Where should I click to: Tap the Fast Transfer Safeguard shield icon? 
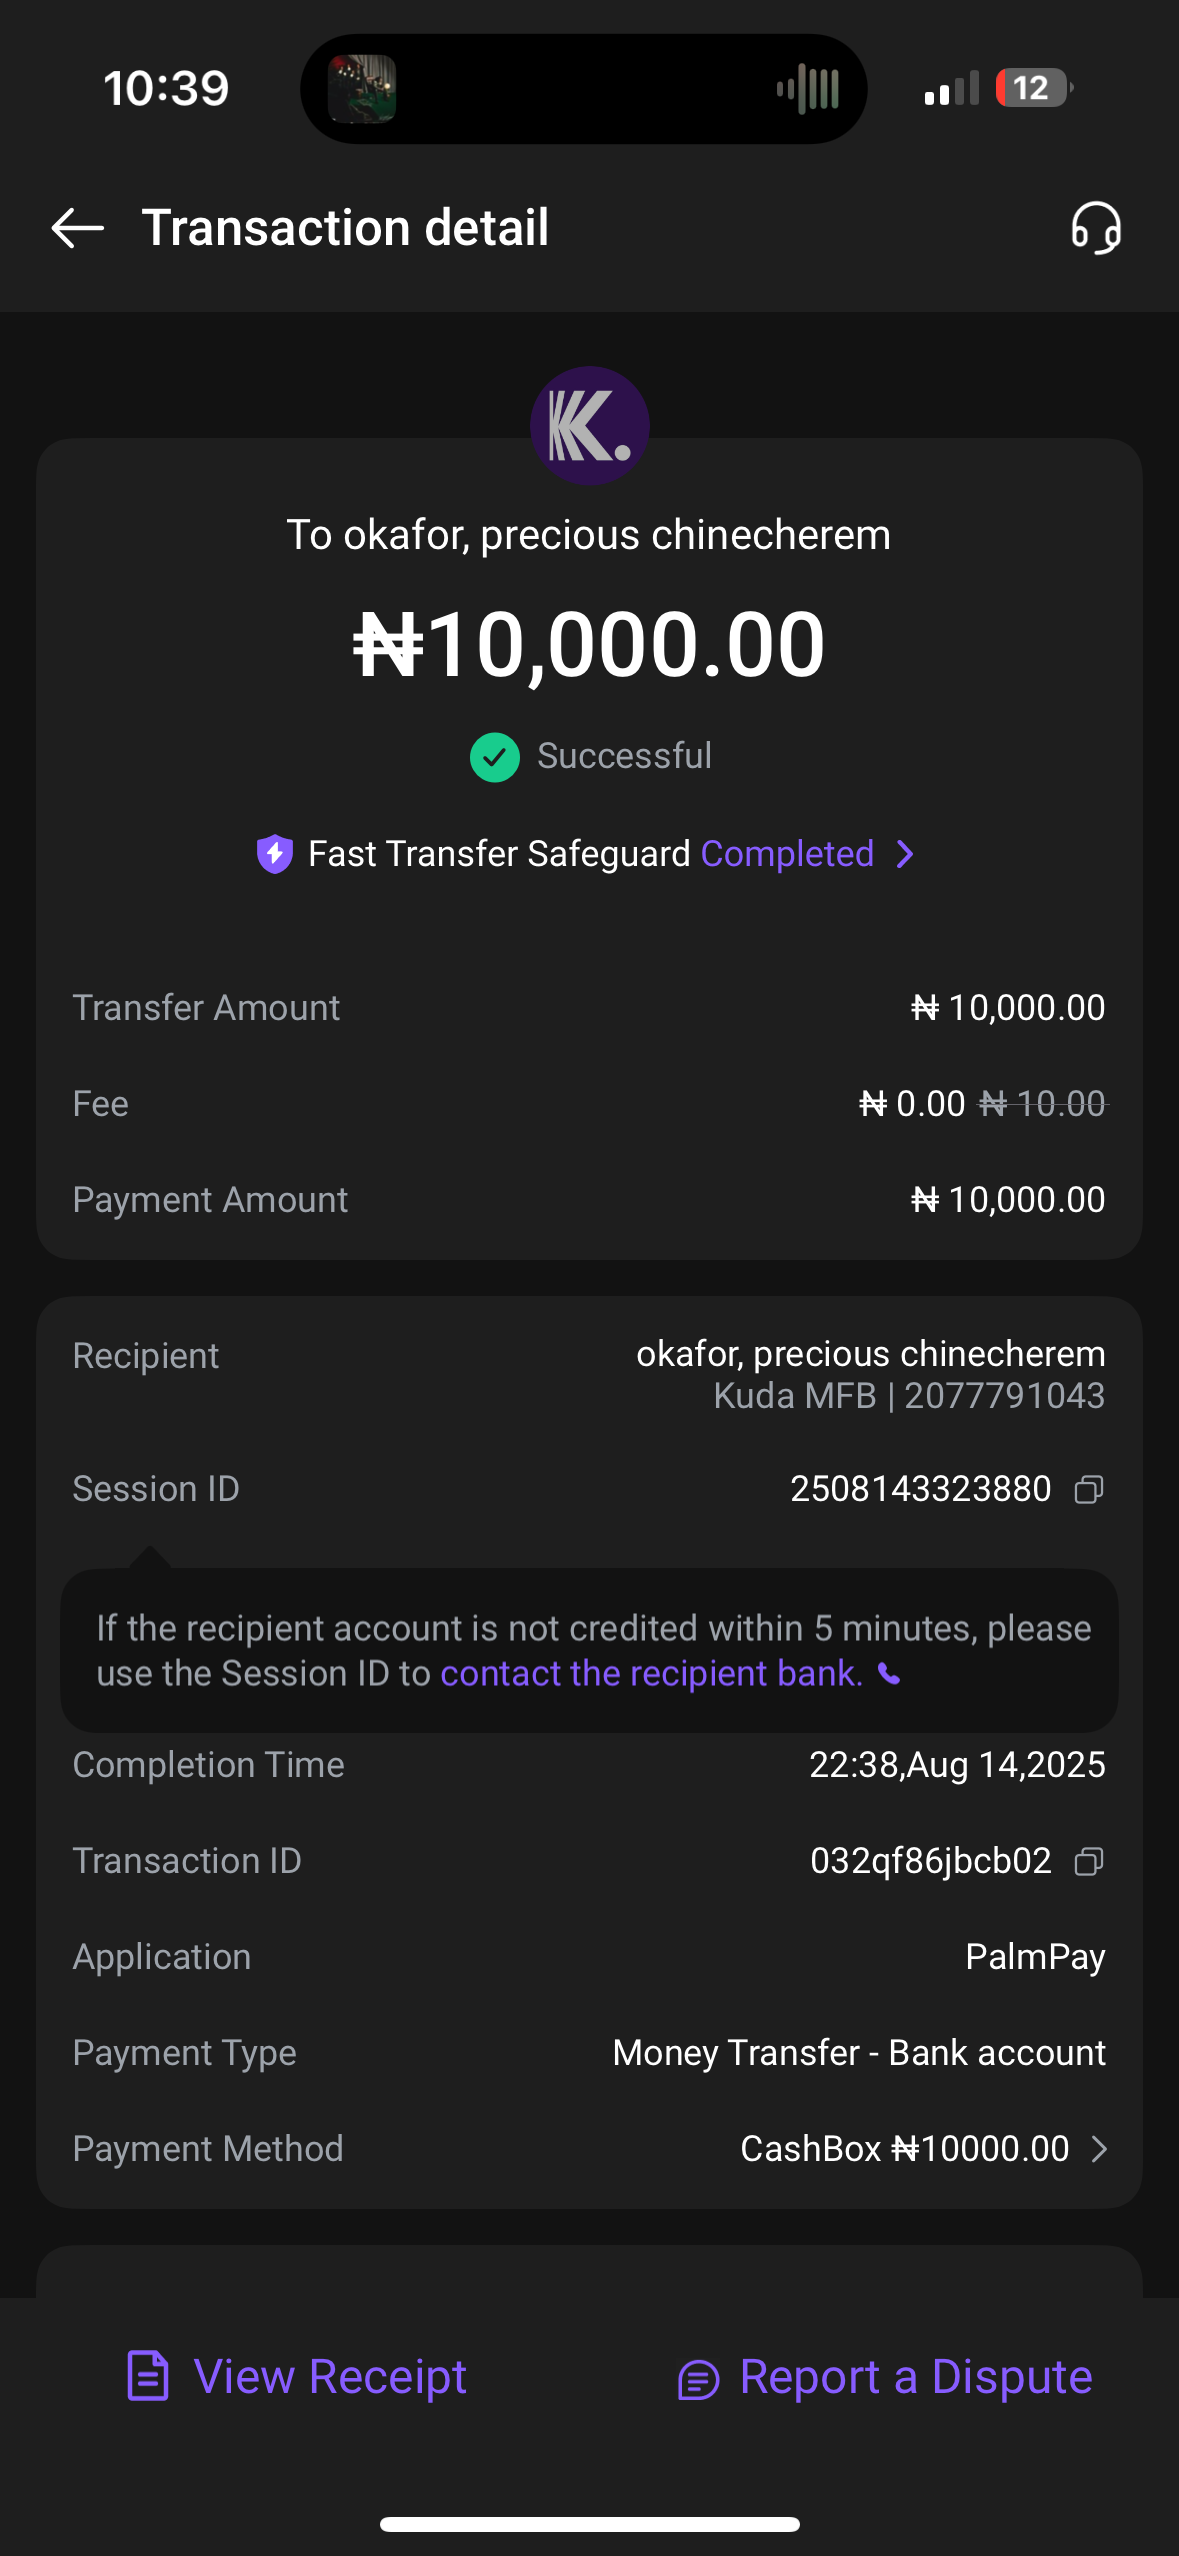[x=275, y=854]
